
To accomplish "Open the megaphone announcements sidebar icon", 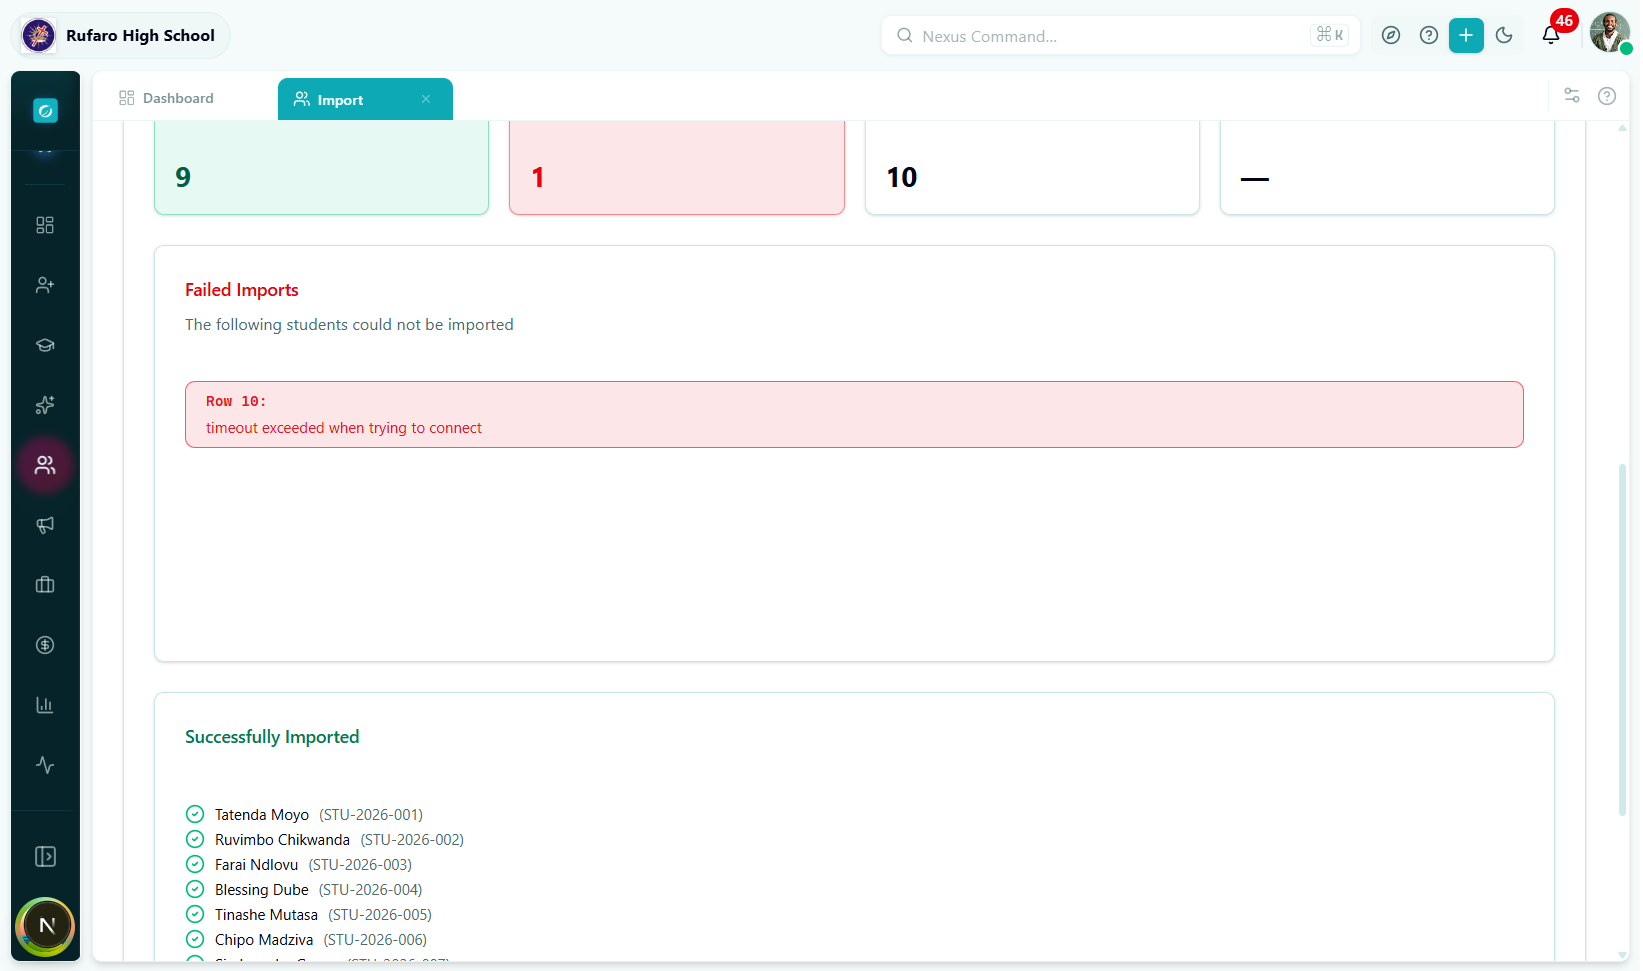I will coord(45,525).
